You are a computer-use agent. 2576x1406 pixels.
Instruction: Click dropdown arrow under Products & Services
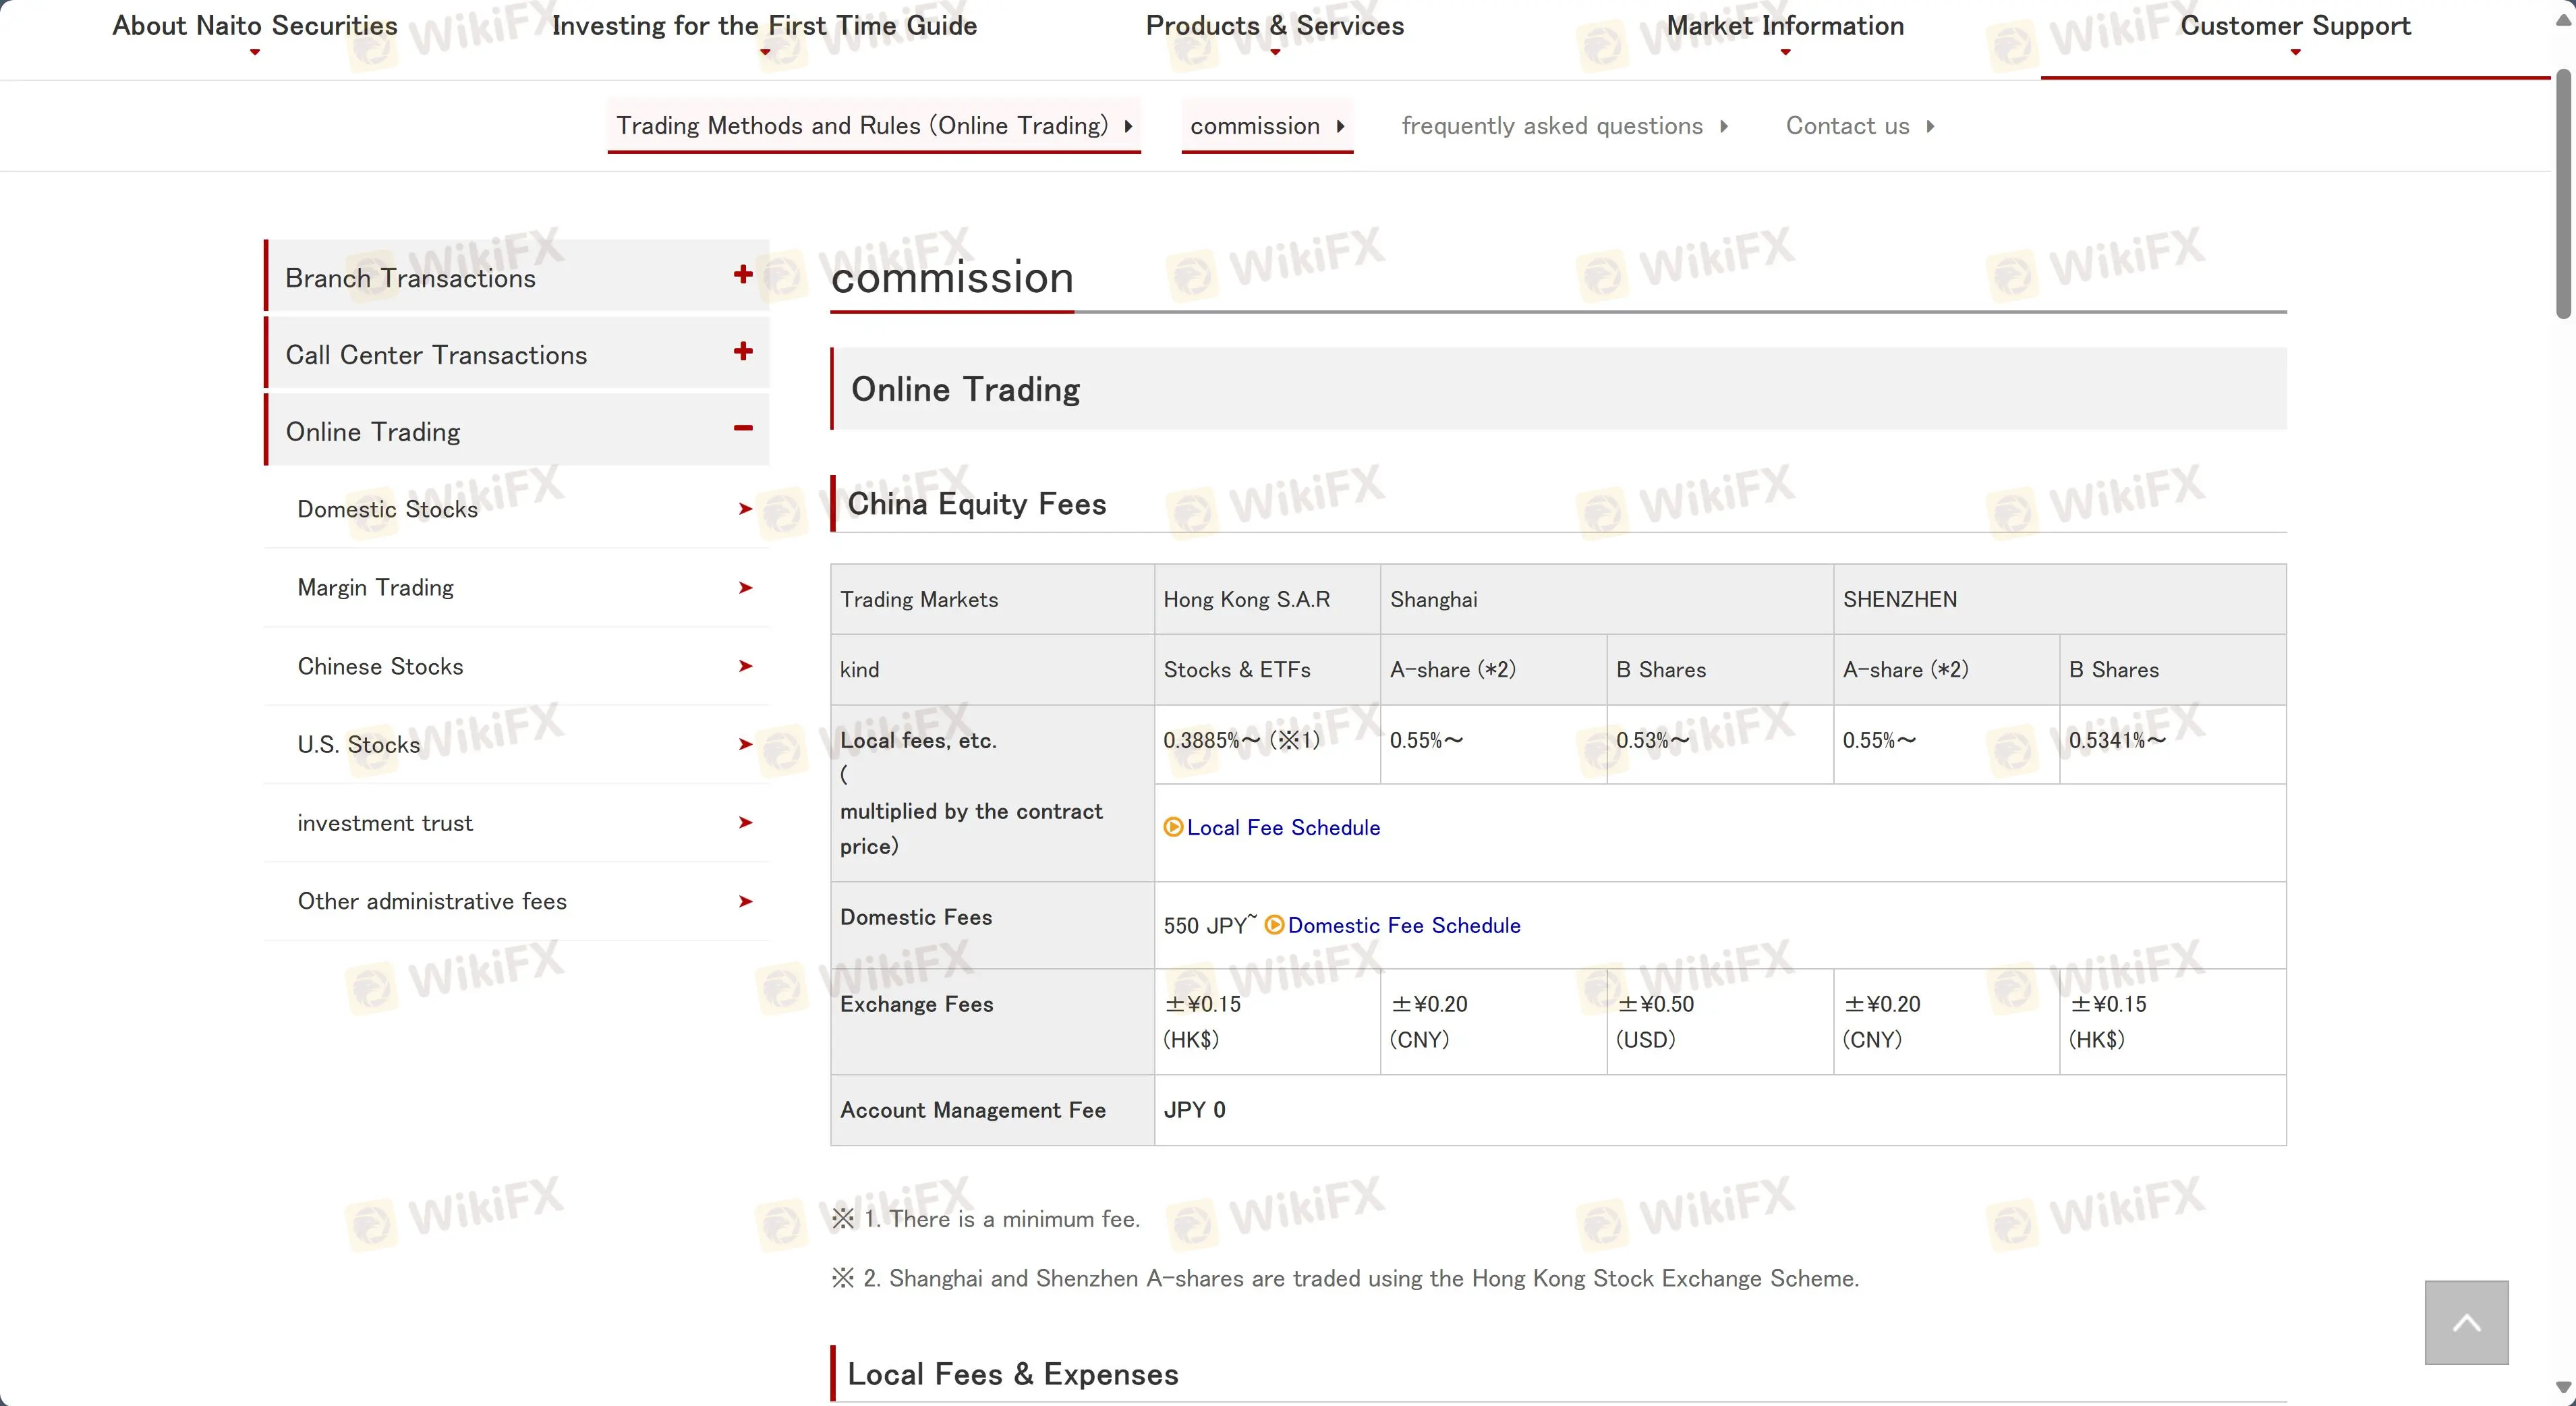click(1275, 52)
